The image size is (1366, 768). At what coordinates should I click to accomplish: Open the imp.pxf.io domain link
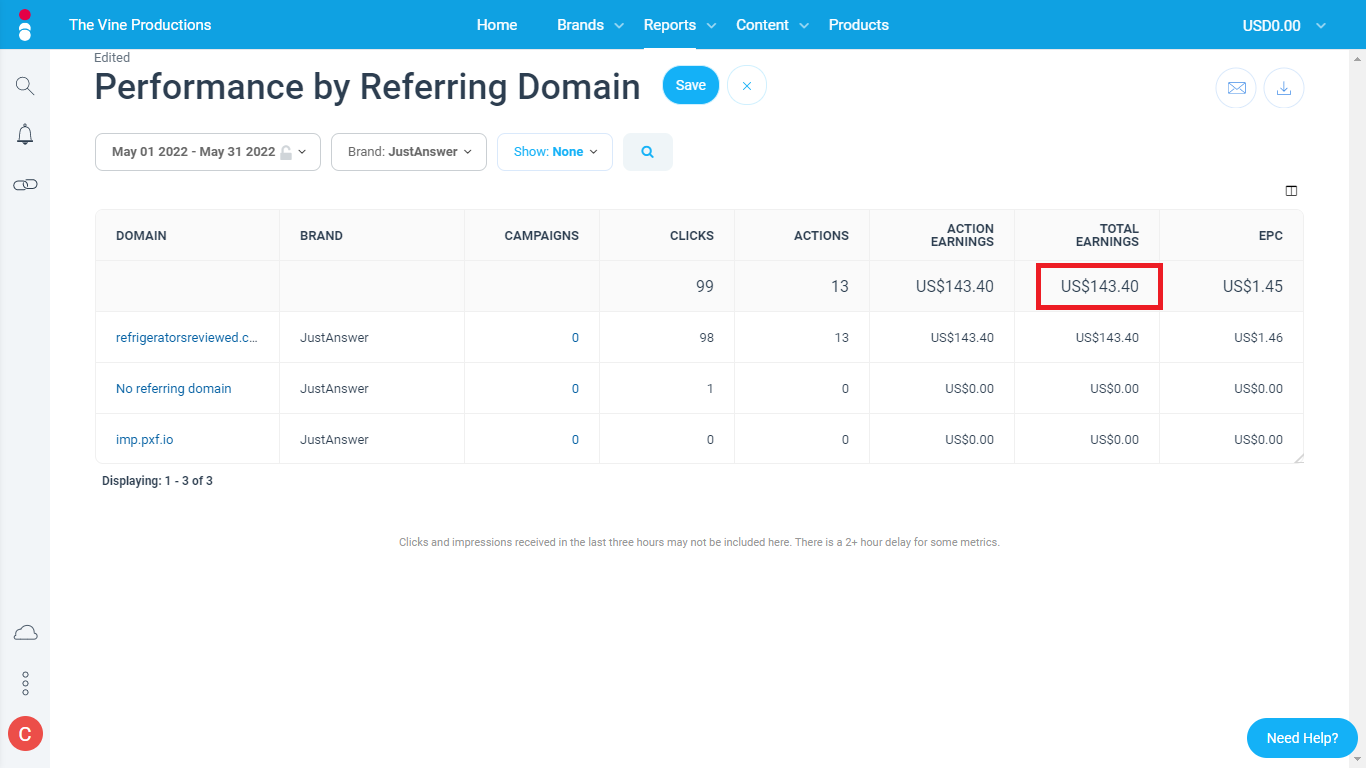[x=144, y=440]
